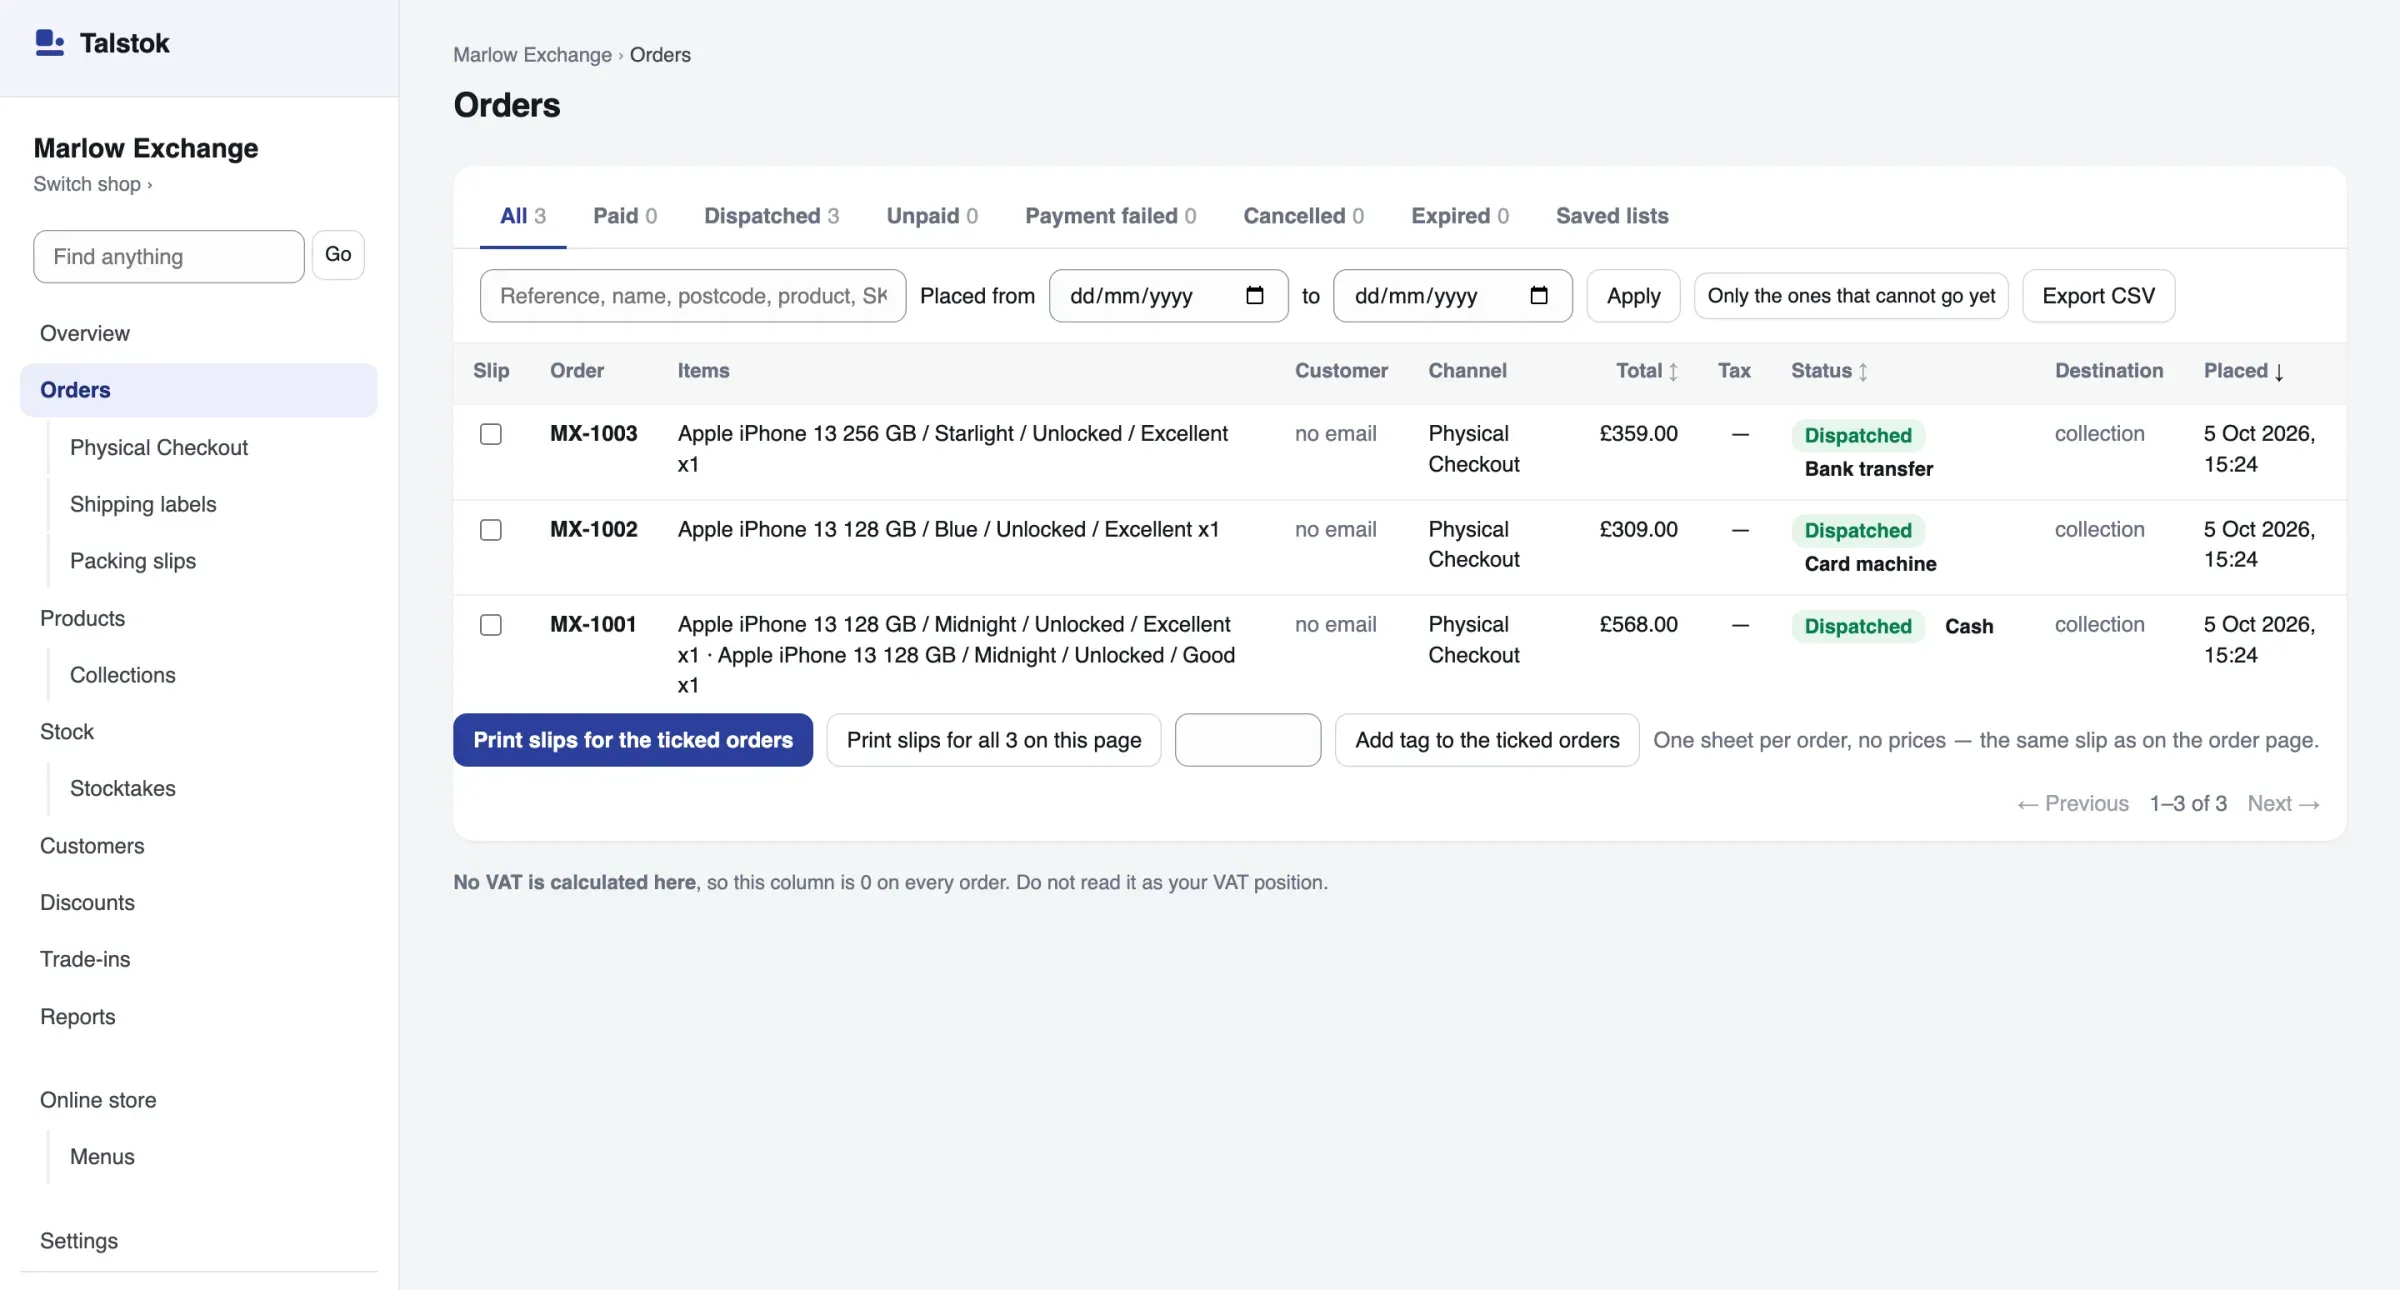Click £568.00 total in MX-1001 row
2400x1290 pixels.
1638,625
